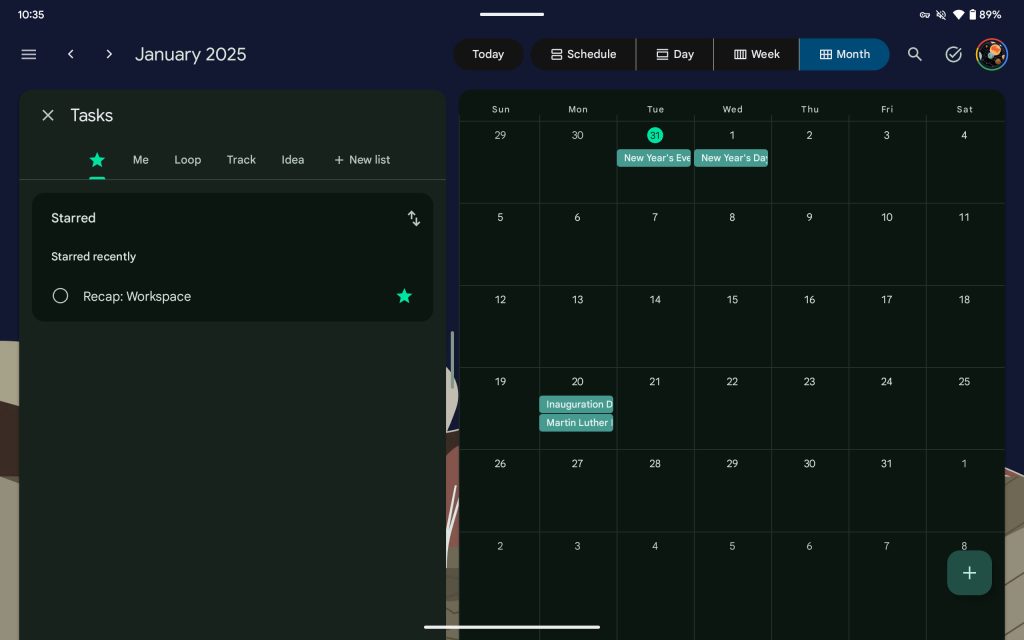Open the hamburger main menu

pyautogui.click(x=29, y=54)
